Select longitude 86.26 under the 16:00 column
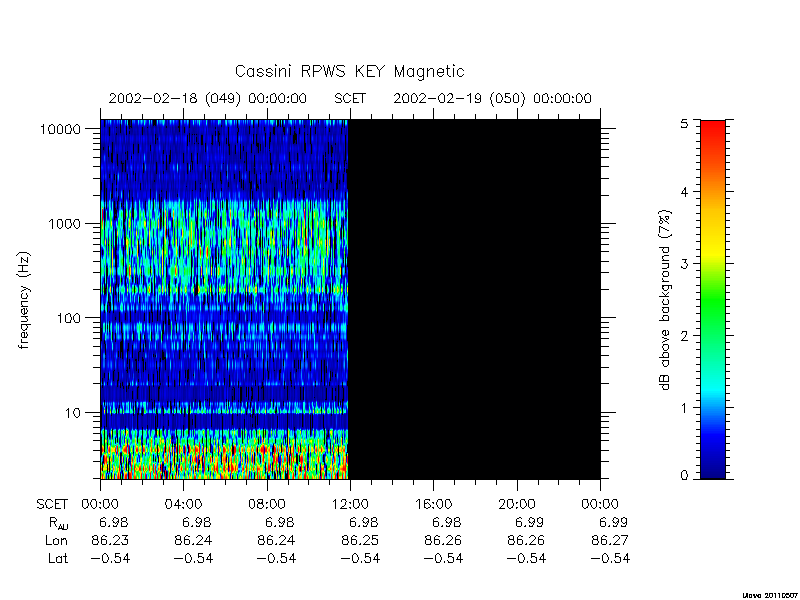The width and height of the screenshot is (800, 600). (x=443, y=540)
